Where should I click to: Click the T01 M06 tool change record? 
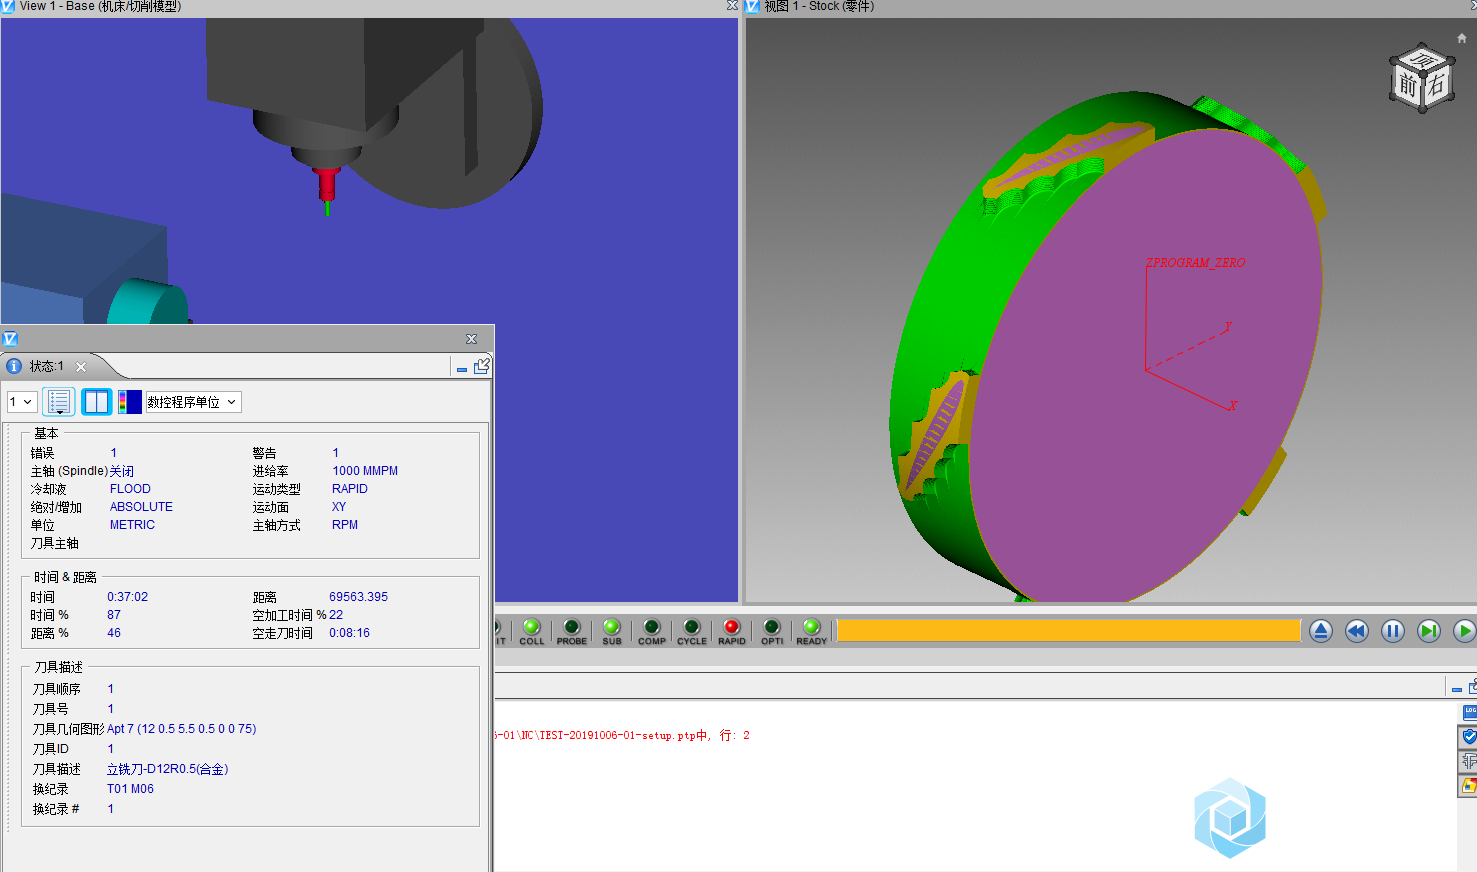[130, 789]
